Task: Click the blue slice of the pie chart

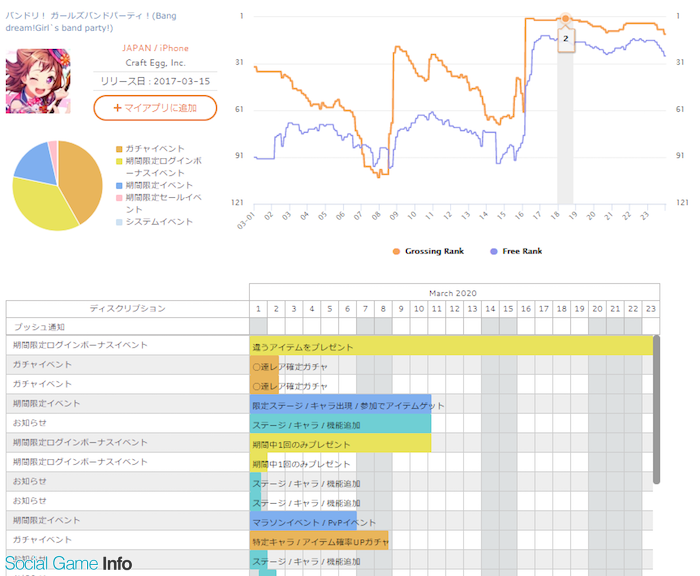Action: (x=37, y=165)
